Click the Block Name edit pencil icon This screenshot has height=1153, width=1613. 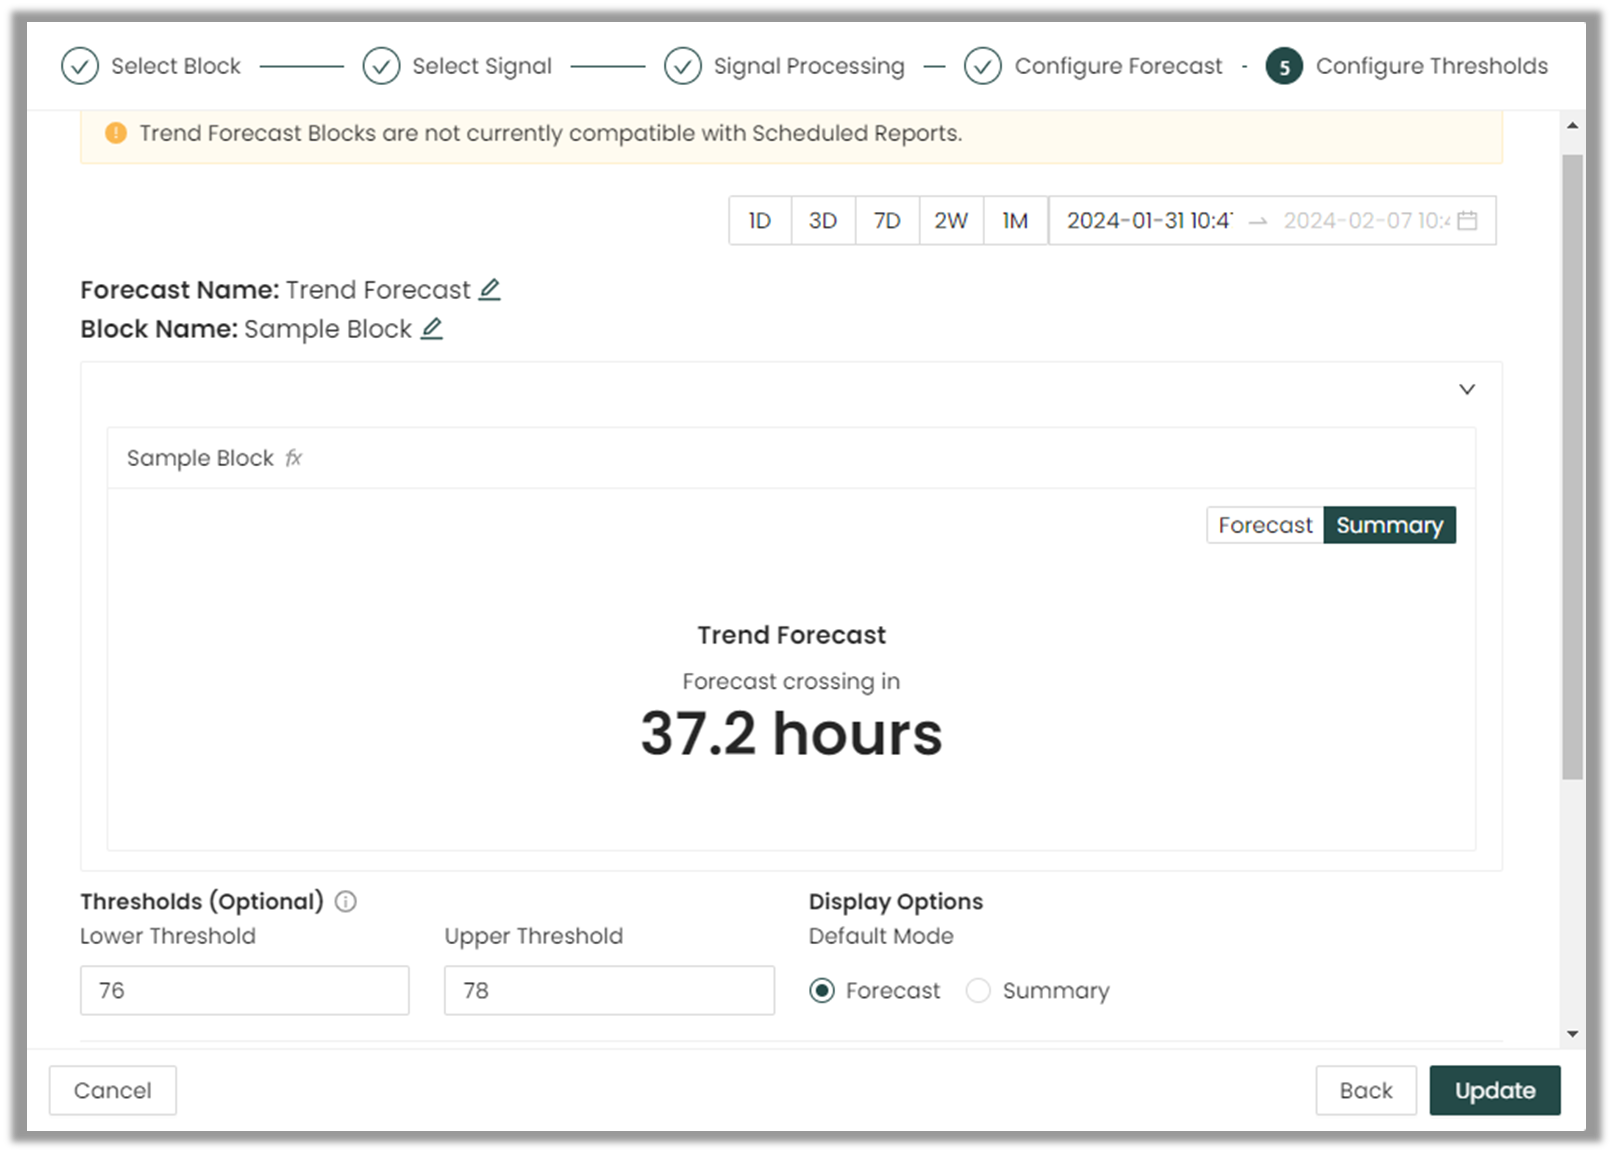coord(431,329)
